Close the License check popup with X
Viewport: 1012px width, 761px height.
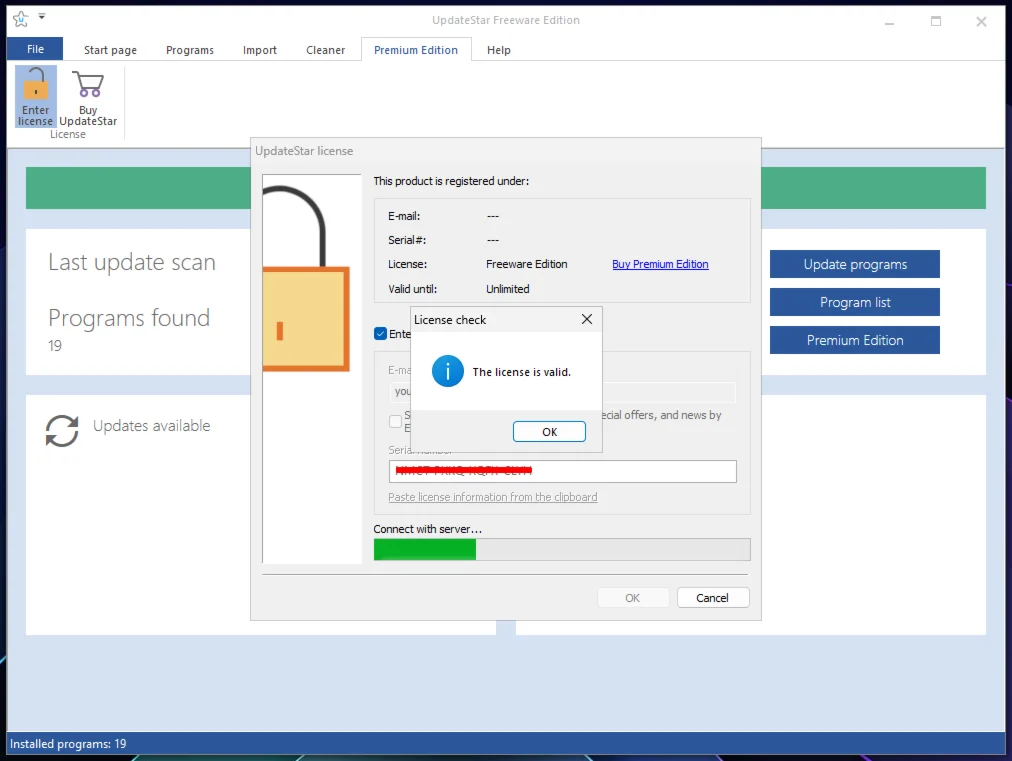(x=587, y=319)
